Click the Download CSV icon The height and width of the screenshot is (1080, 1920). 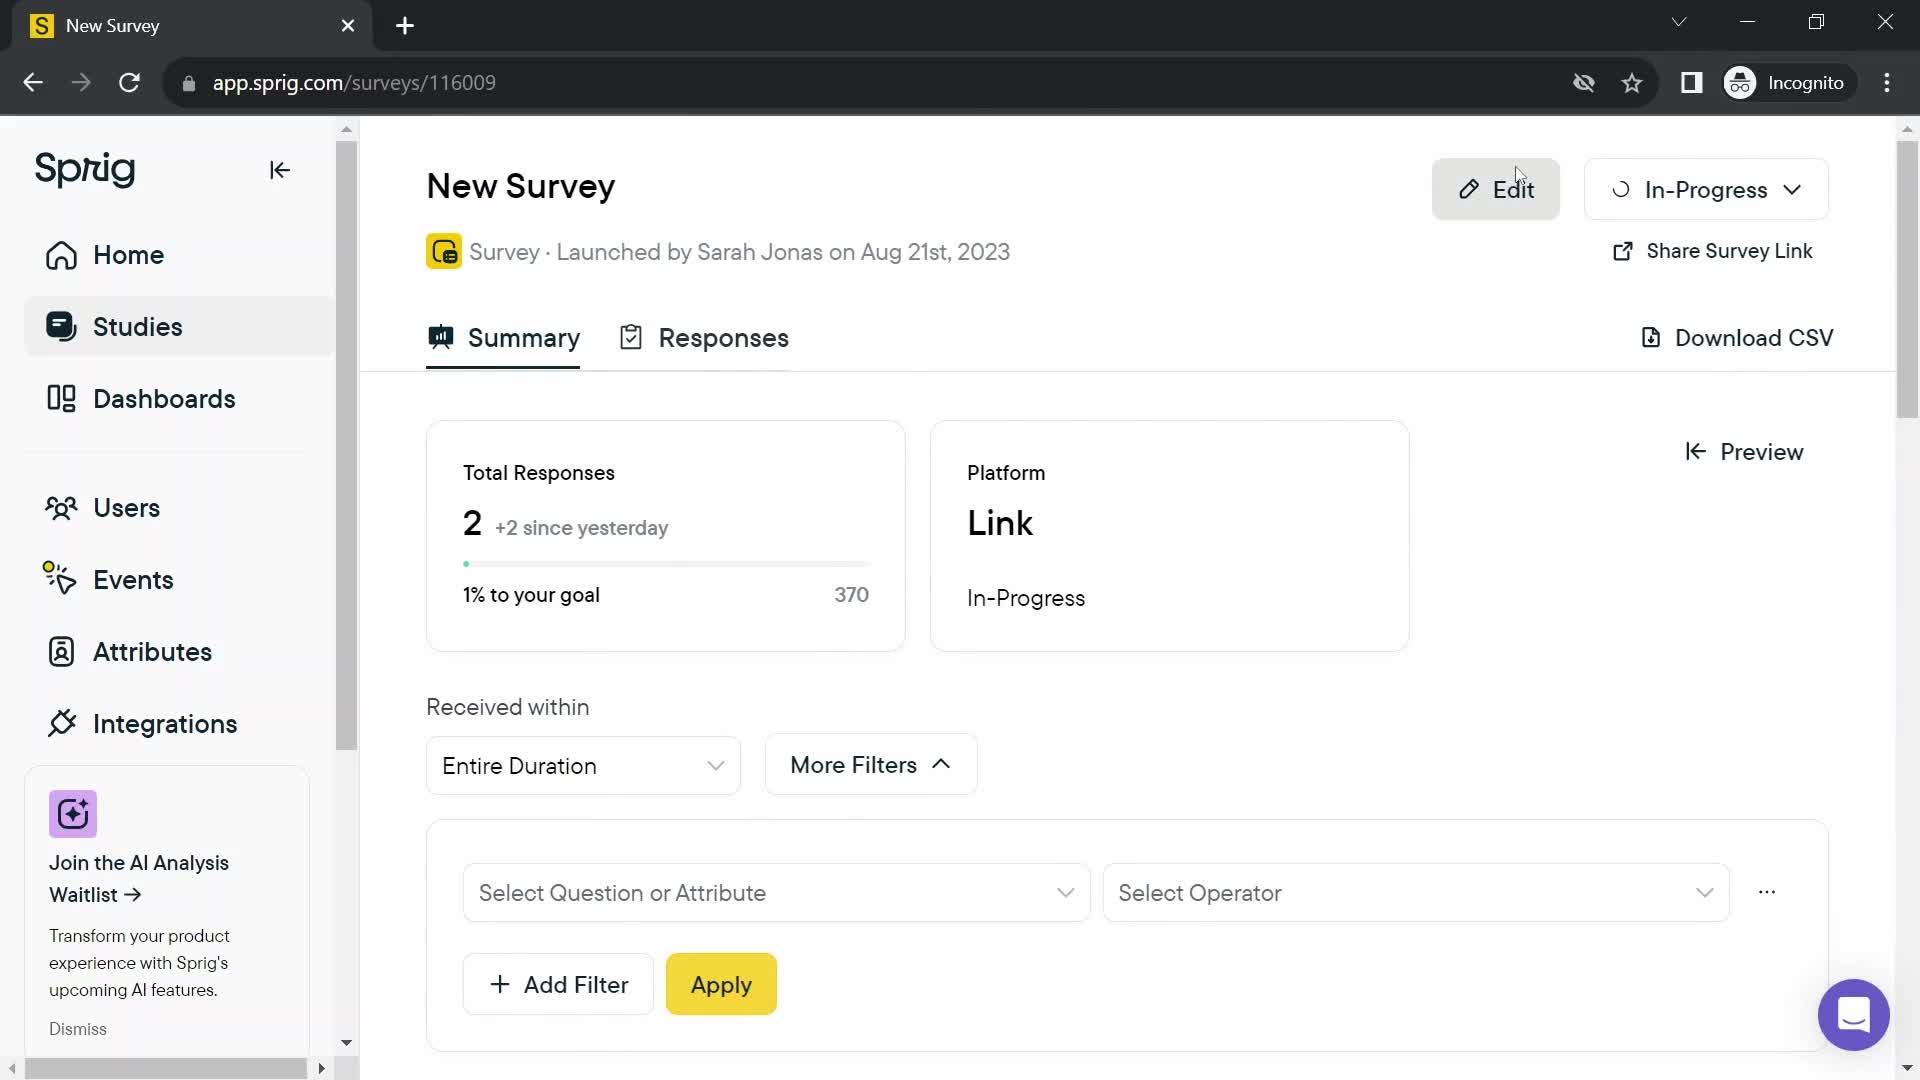(x=1650, y=338)
